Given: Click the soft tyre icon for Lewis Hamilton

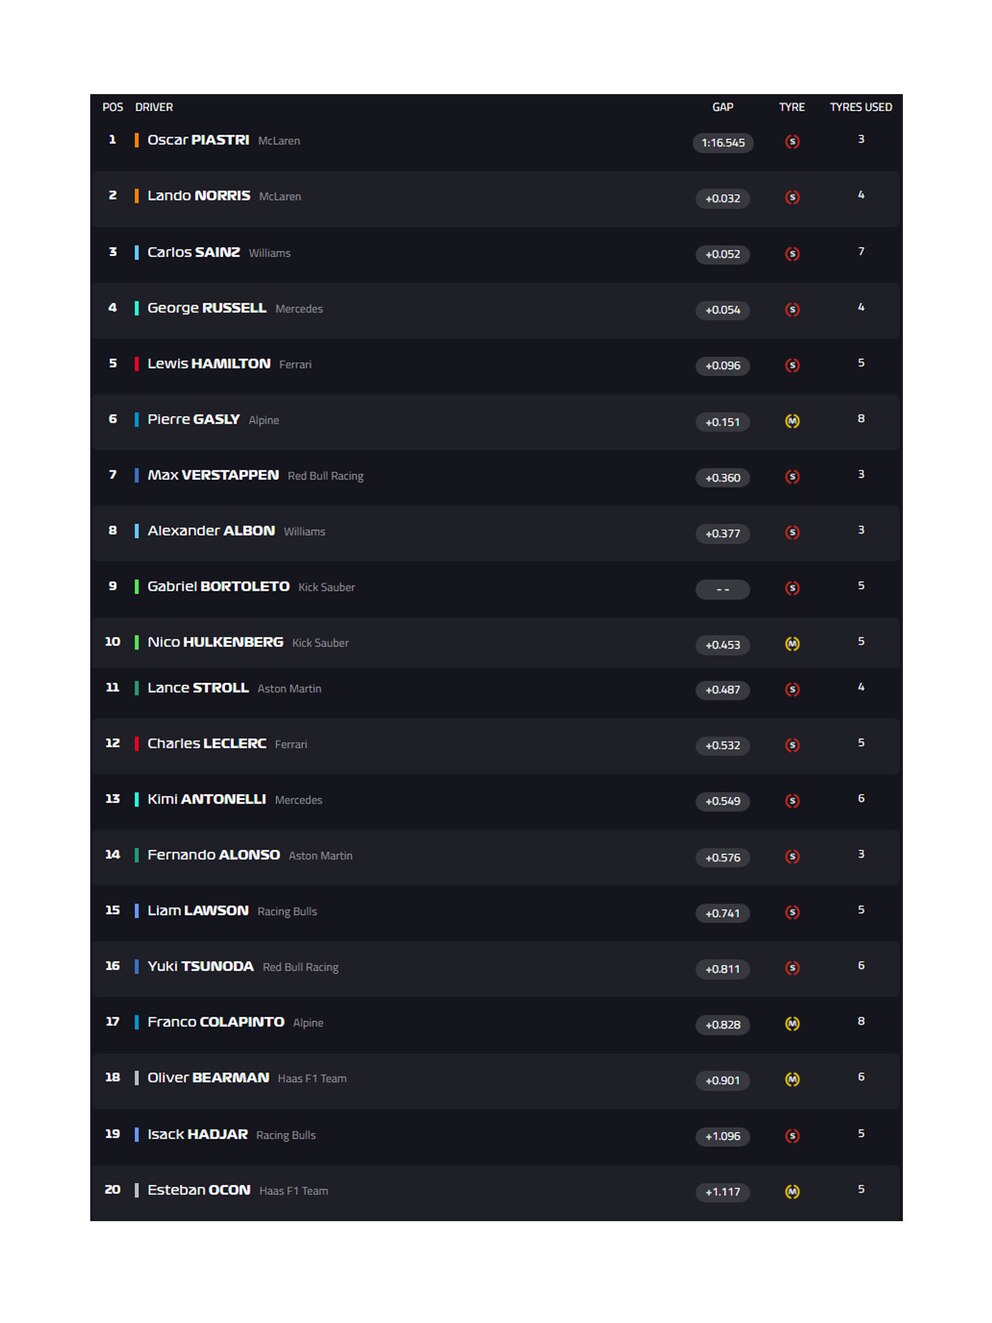Looking at the screenshot, I should point(792,365).
